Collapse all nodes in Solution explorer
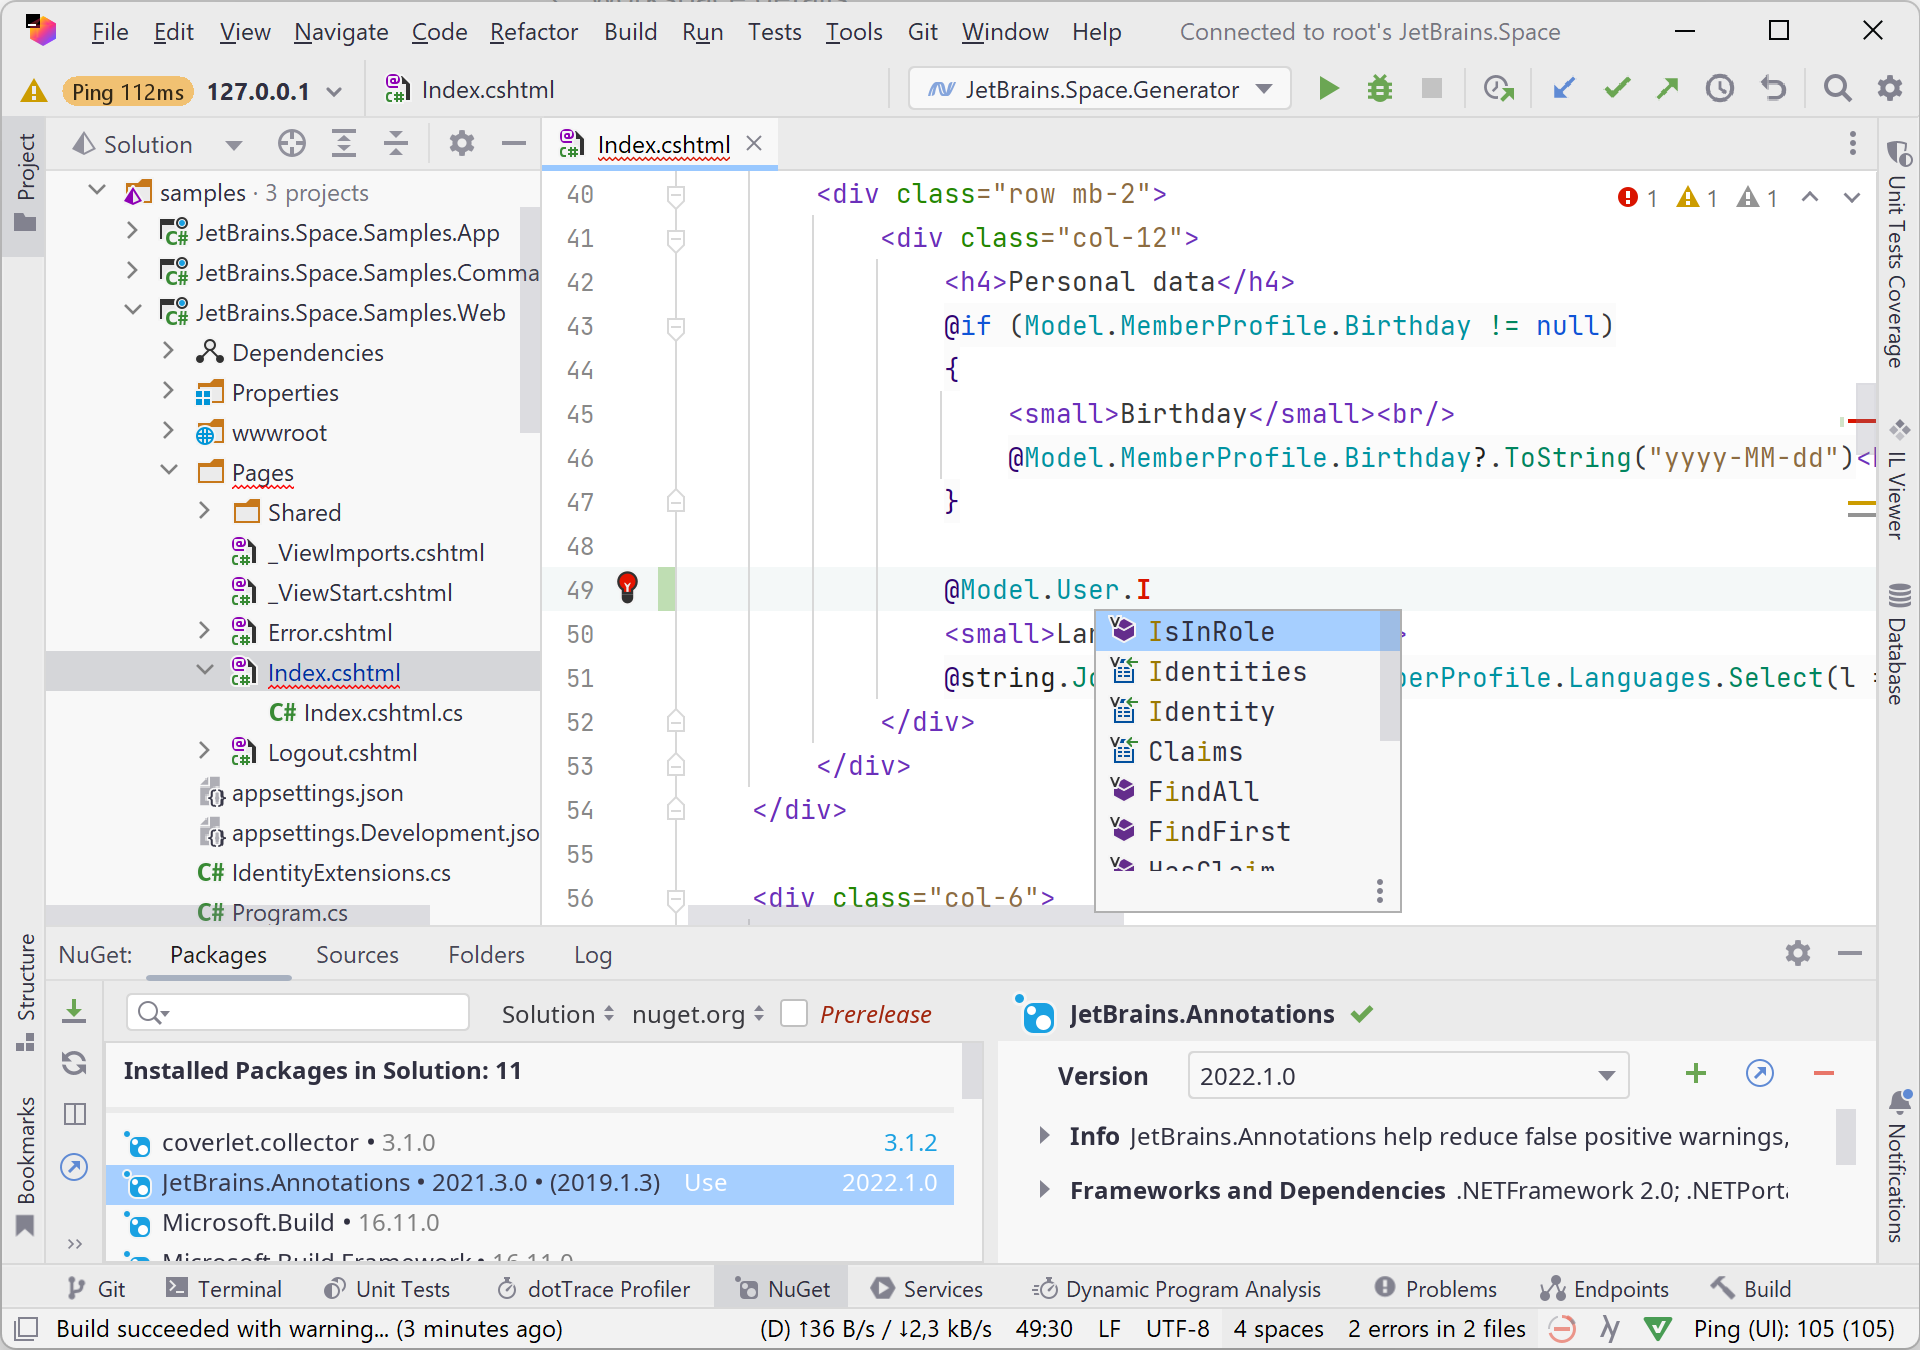Viewport: 1920px width, 1350px height. 396,144
